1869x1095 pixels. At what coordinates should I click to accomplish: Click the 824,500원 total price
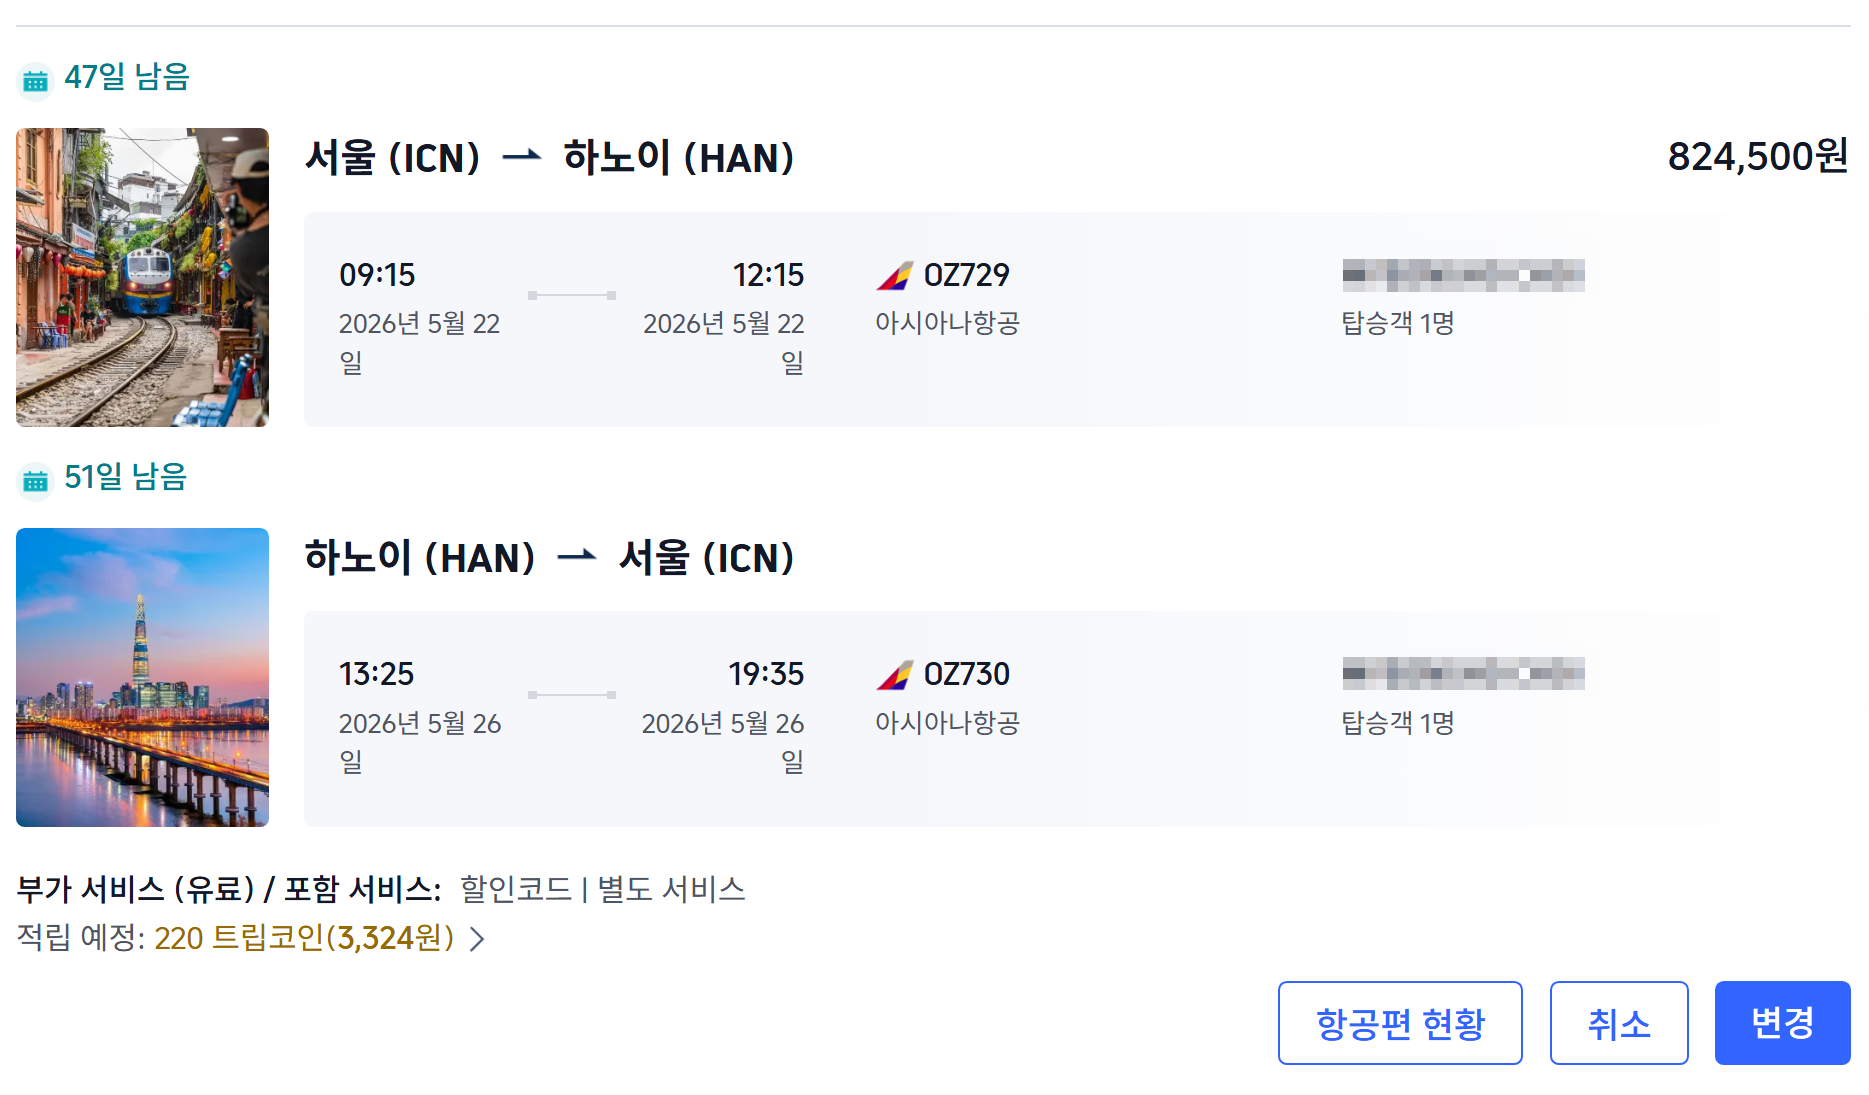[1757, 157]
